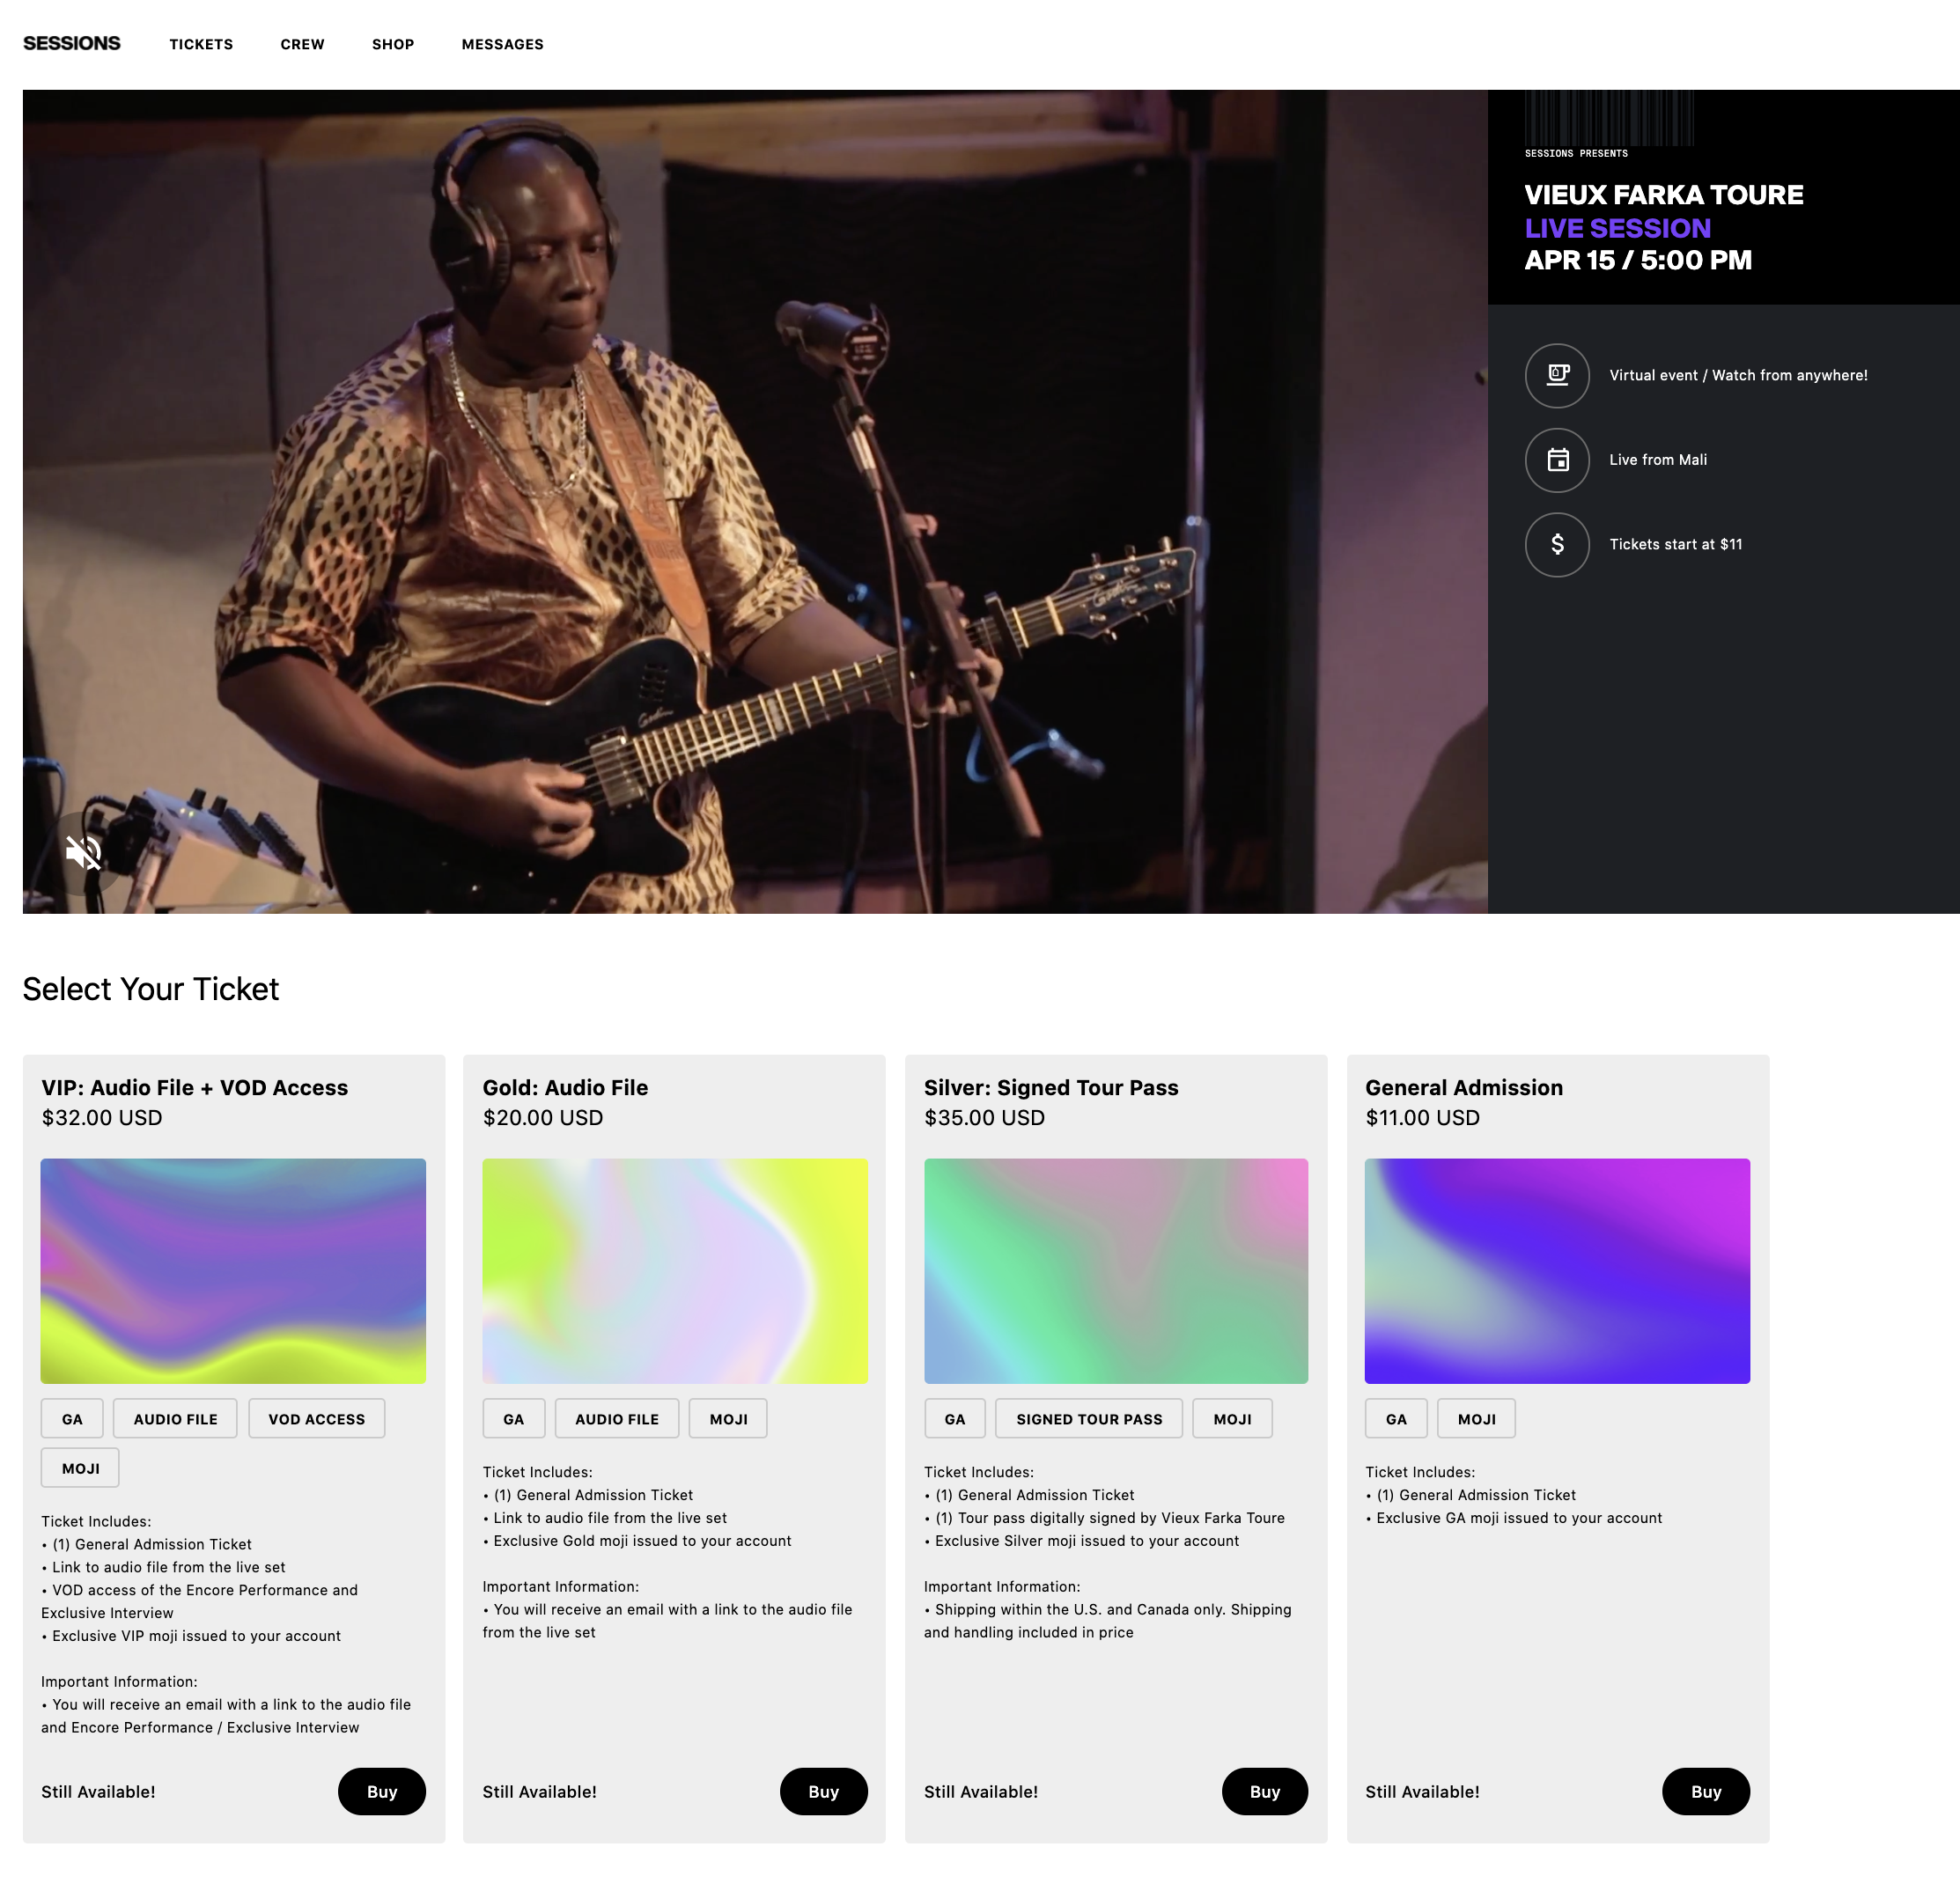Click the VOD ACCESS tag on VIP card
1960x1891 pixels.
click(x=316, y=1418)
